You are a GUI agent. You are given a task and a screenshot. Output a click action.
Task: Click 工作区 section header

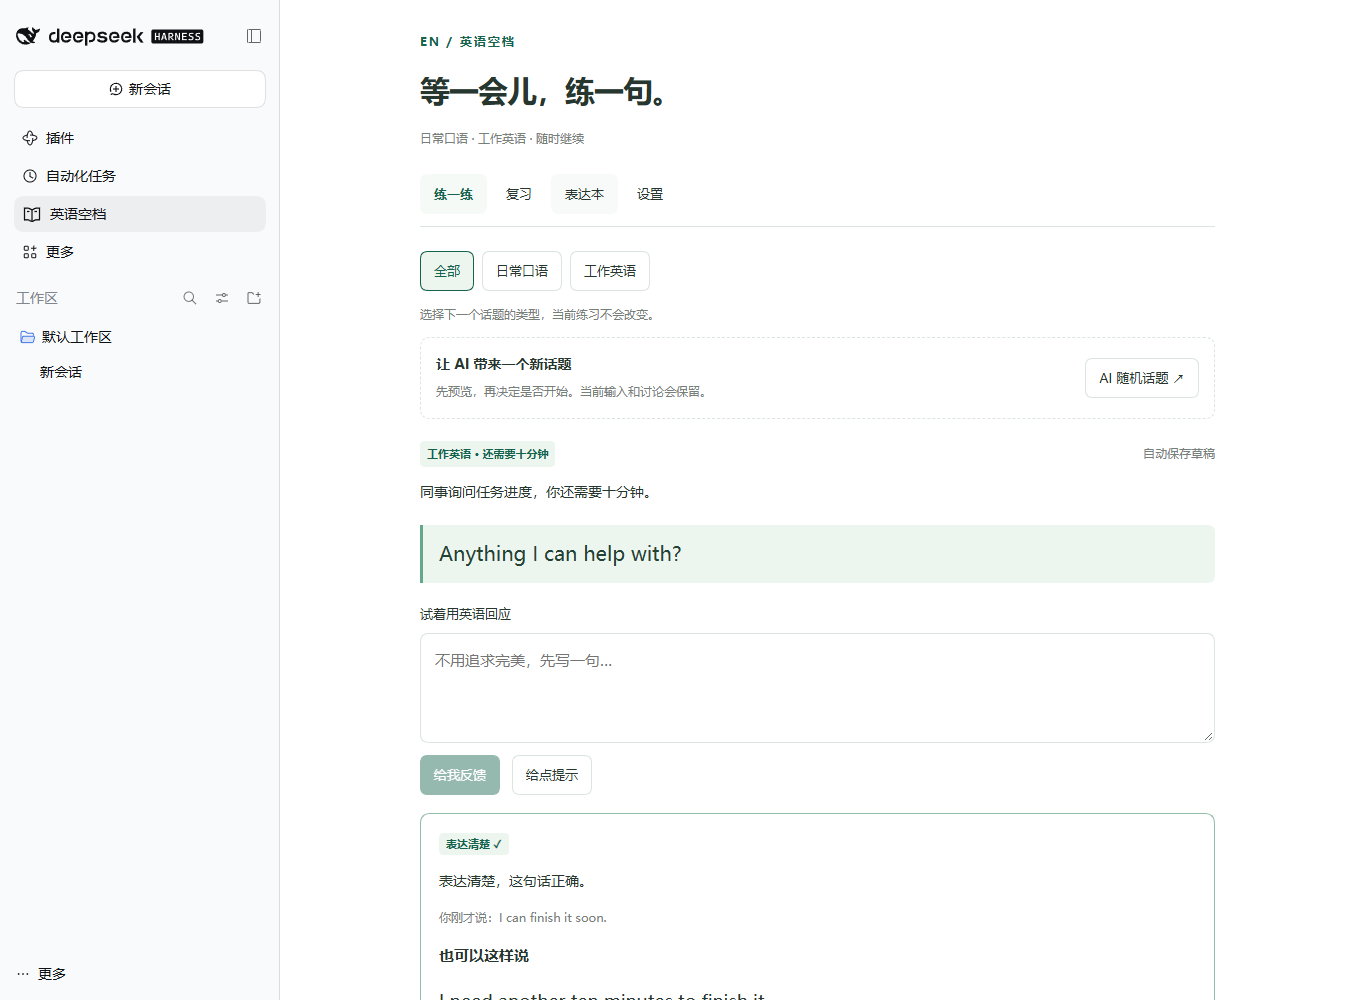37,298
